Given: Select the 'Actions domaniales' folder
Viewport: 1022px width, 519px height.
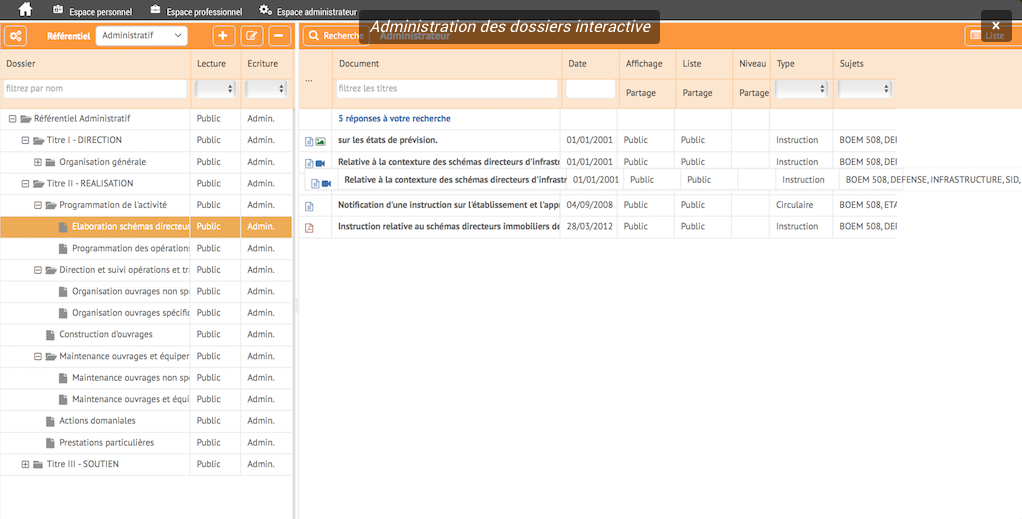Looking at the screenshot, I should coord(96,421).
